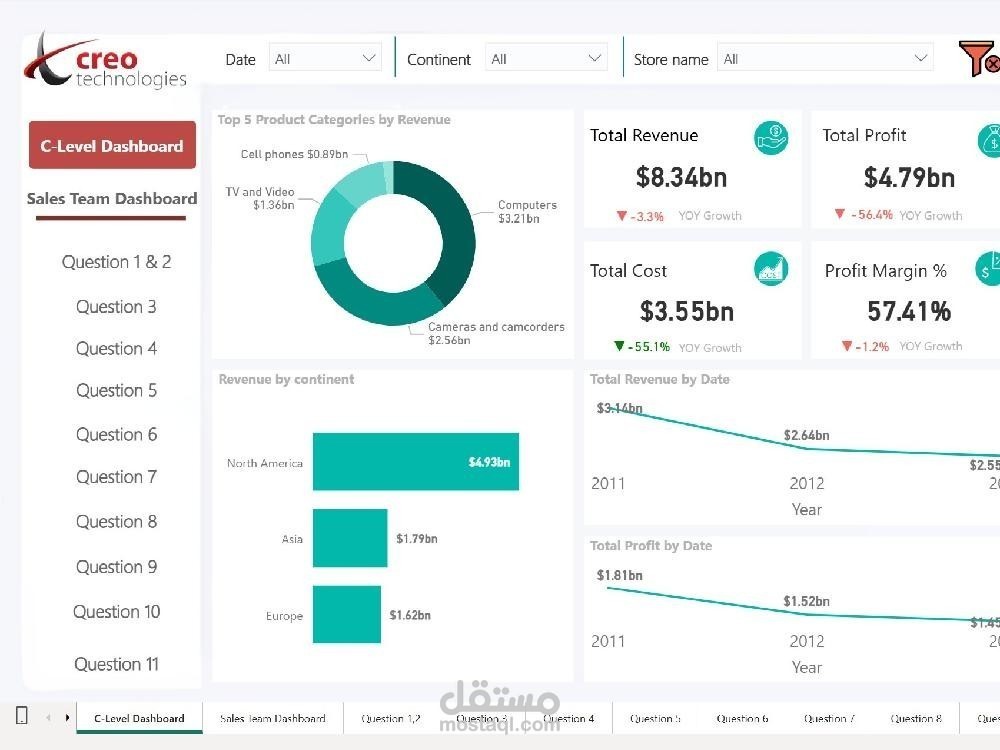The image size is (1000, 750).
Task: Click the Profit Margin % card icon
Action: click(990, 268)
